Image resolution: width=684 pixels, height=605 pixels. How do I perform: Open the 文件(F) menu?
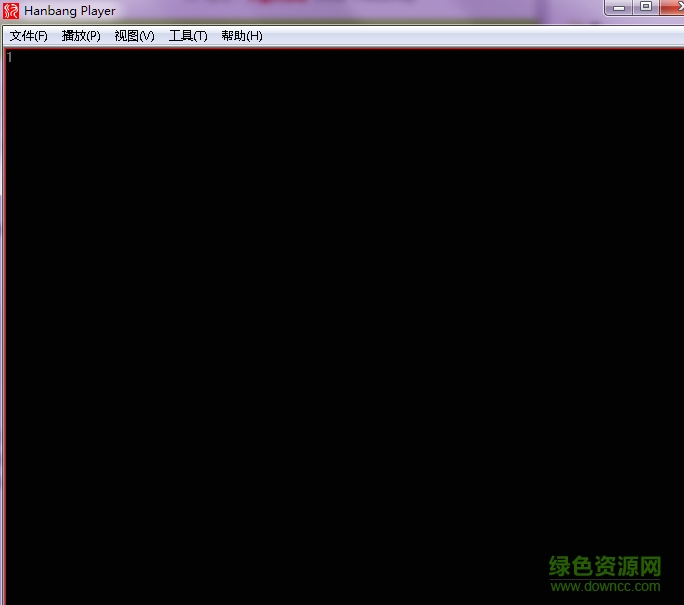point(29,36)
